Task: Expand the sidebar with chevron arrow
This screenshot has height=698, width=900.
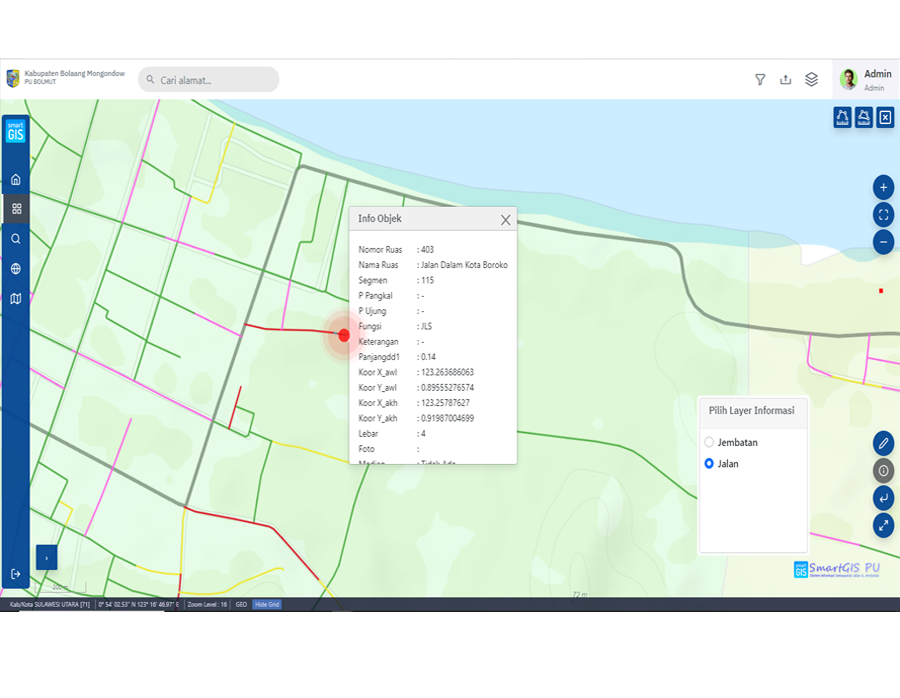Action: tap(46, 558)
